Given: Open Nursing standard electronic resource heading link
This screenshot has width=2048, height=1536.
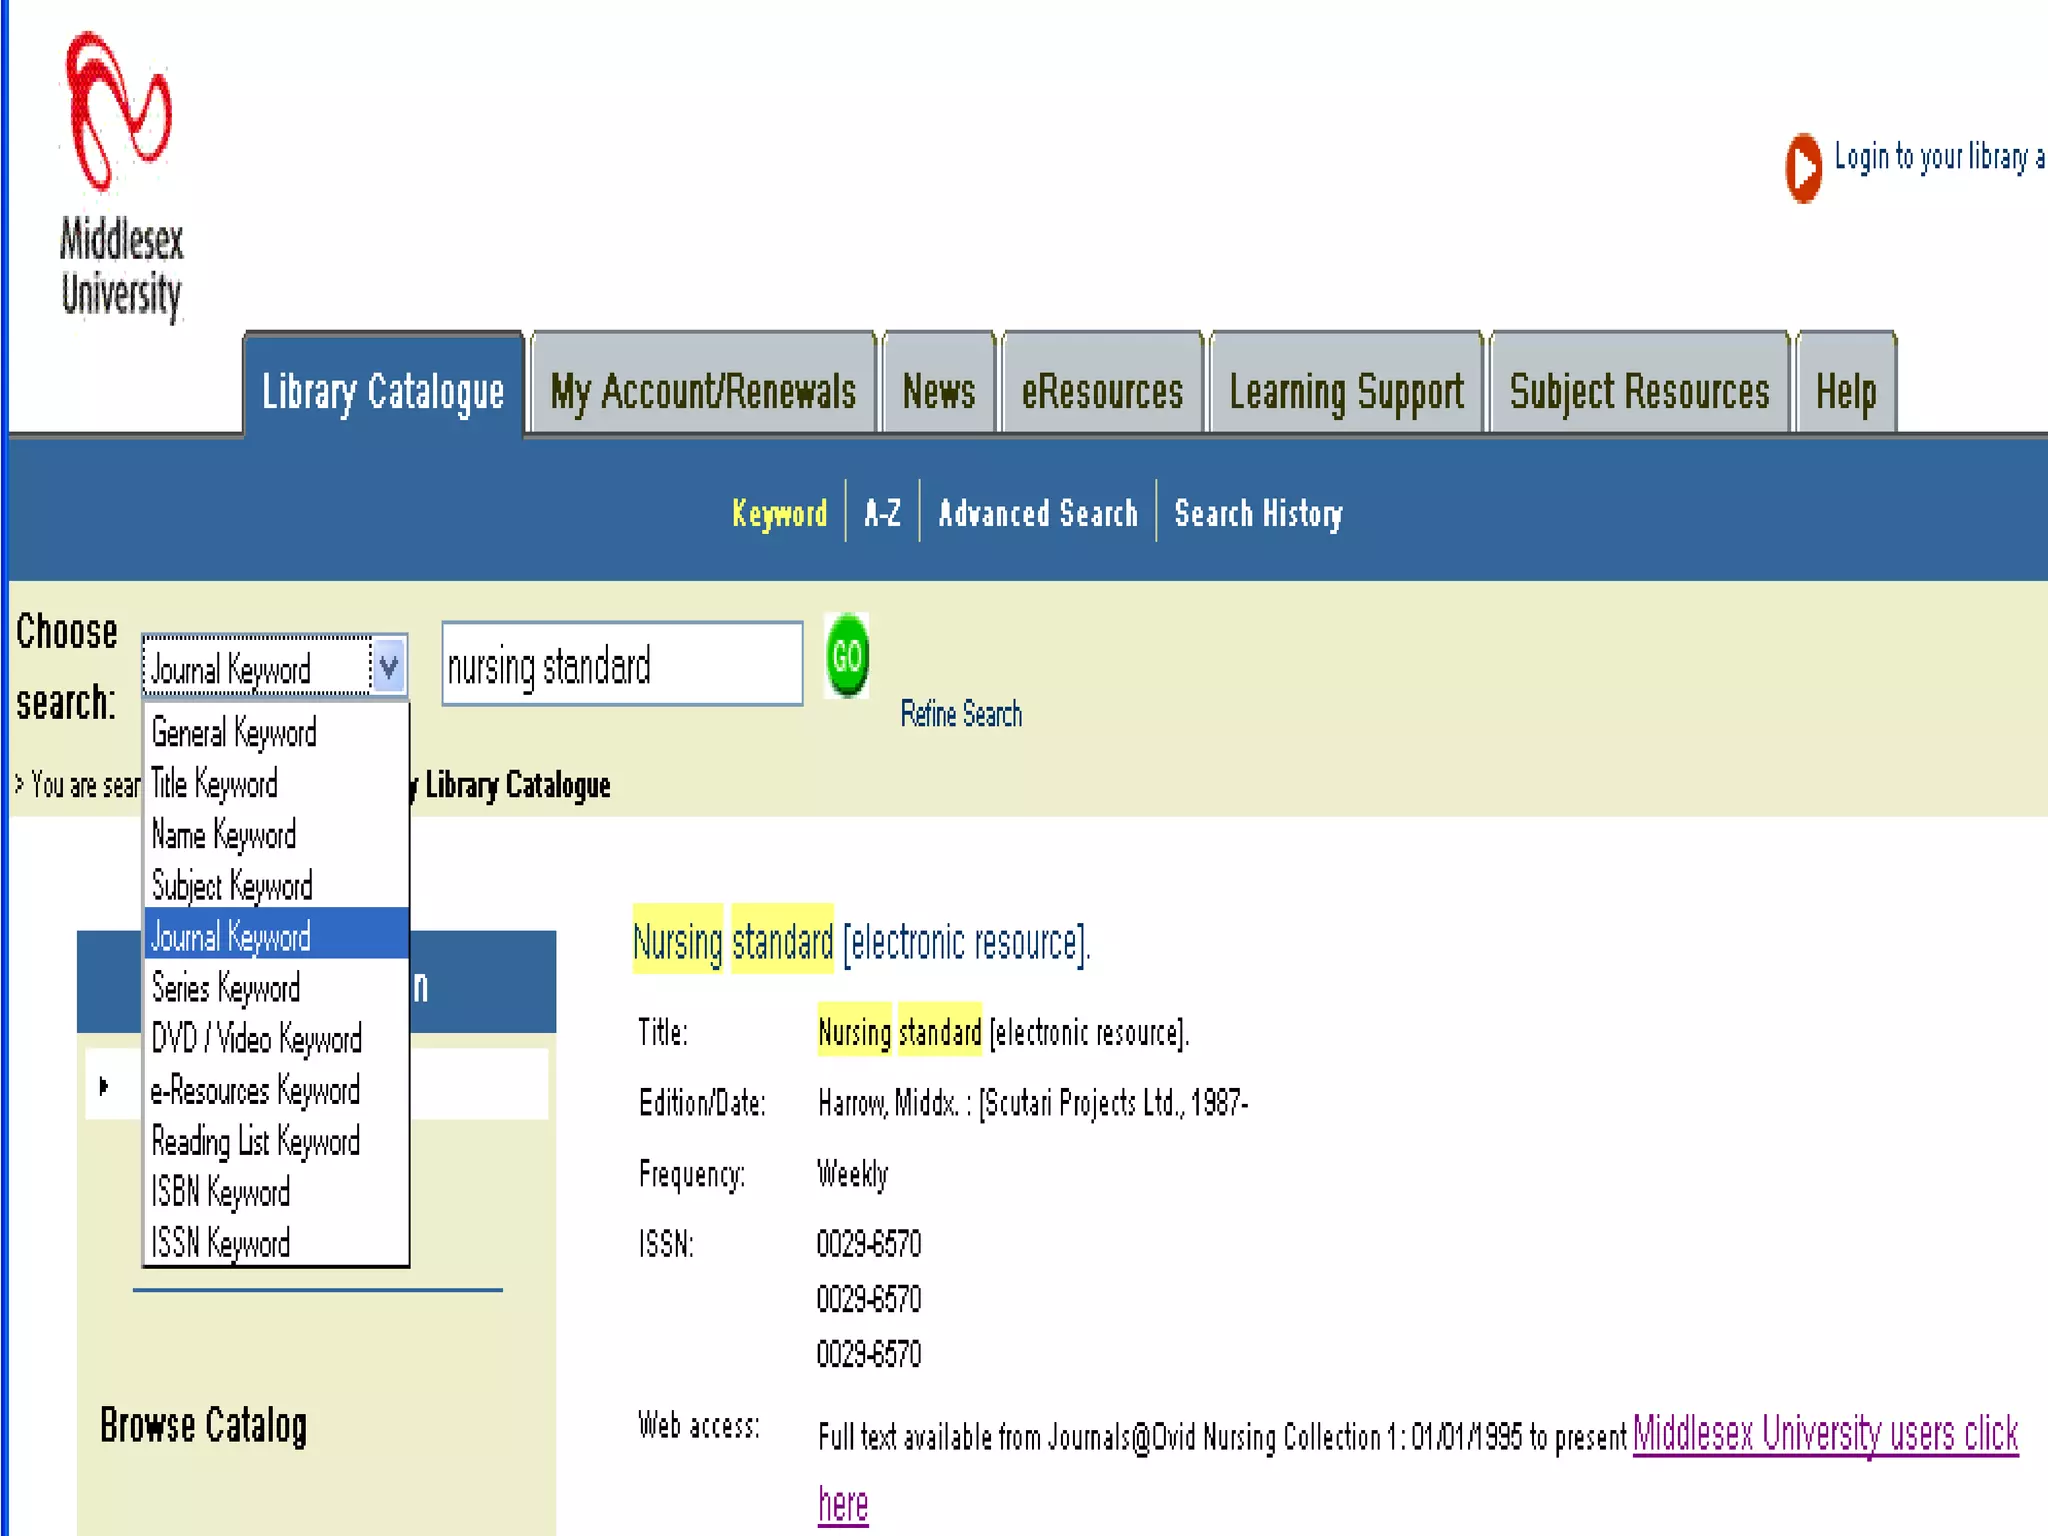Looking at the screenshot, I should coord(861,942).
